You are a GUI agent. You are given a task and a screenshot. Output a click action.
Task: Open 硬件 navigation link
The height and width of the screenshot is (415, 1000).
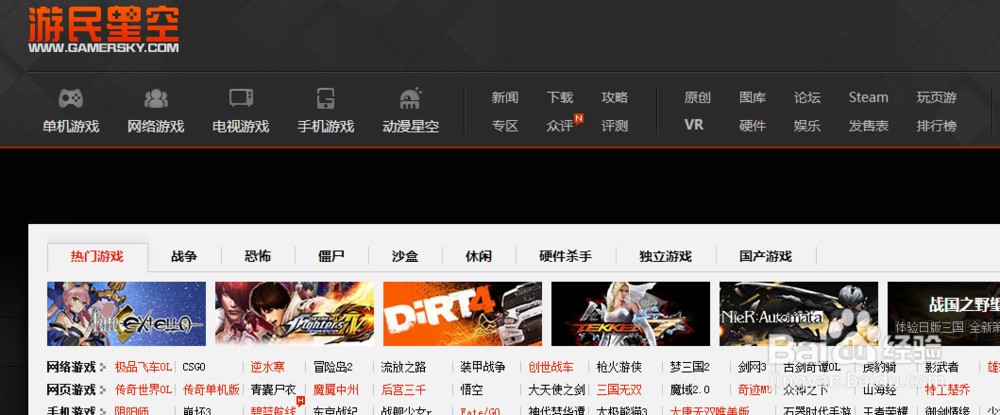click(x=753, y=126)
